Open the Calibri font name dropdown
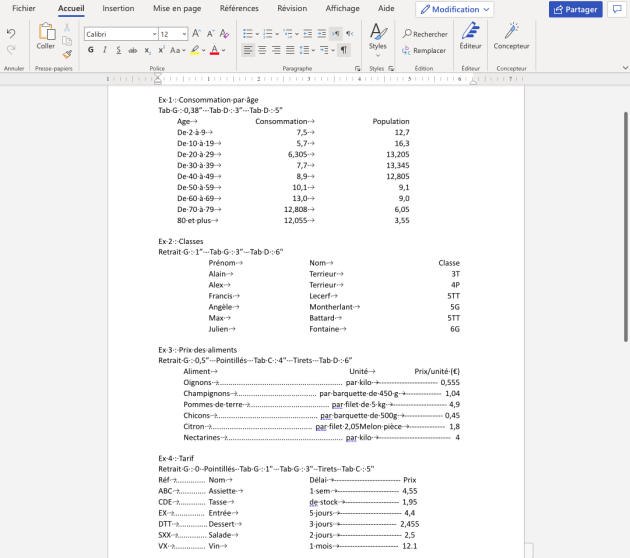This screenshot has width=630, height=558. click(x=121, y=34)
